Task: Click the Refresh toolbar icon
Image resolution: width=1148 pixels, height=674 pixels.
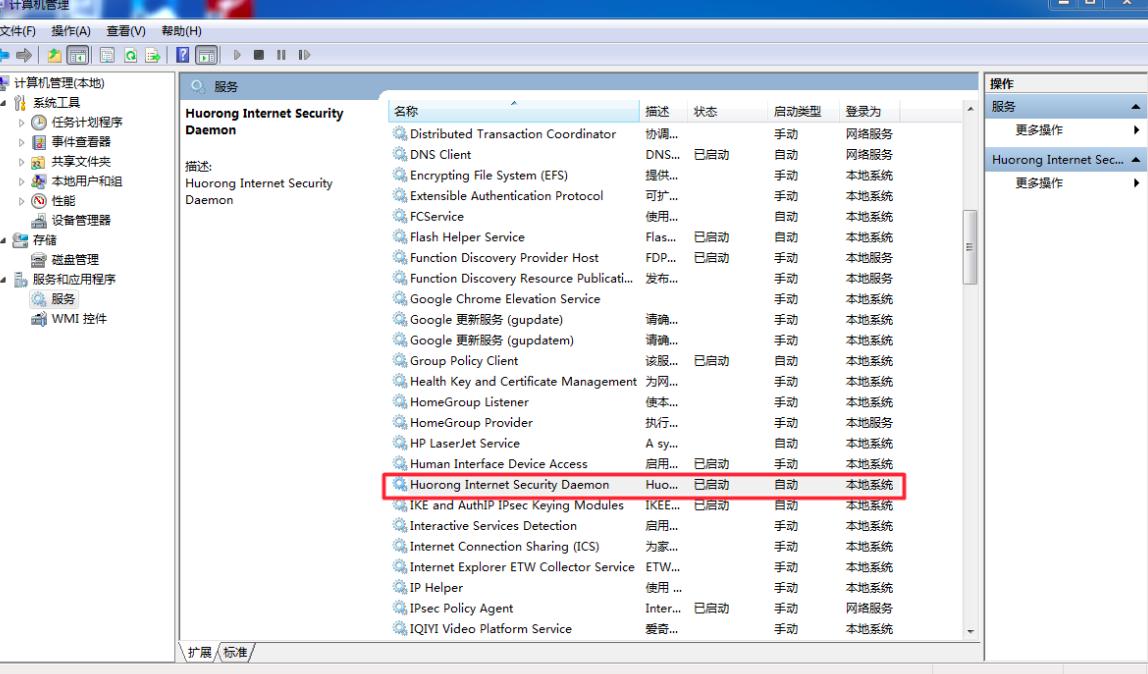Action: (x=130, y=55)
